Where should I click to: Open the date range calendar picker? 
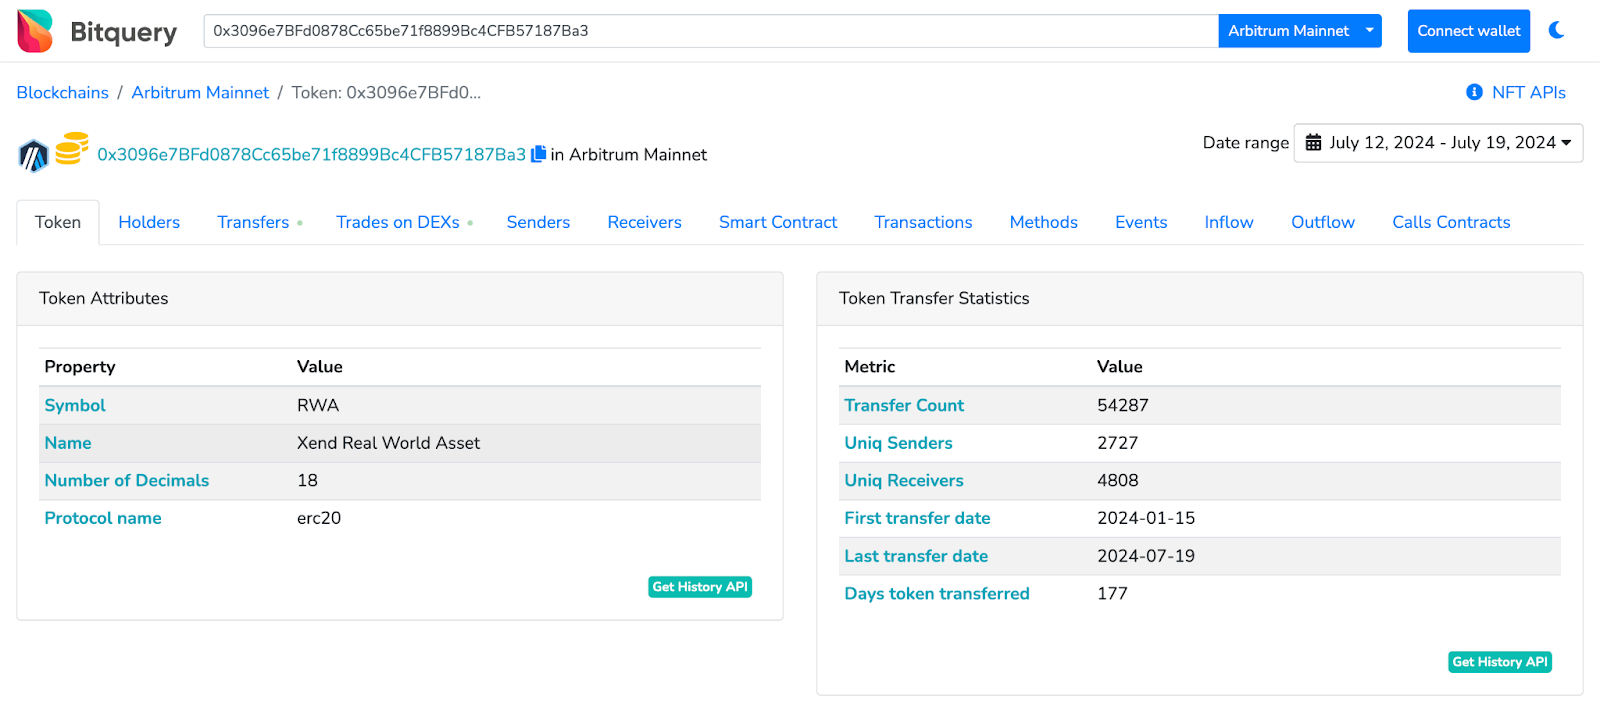click(1438, 143)
